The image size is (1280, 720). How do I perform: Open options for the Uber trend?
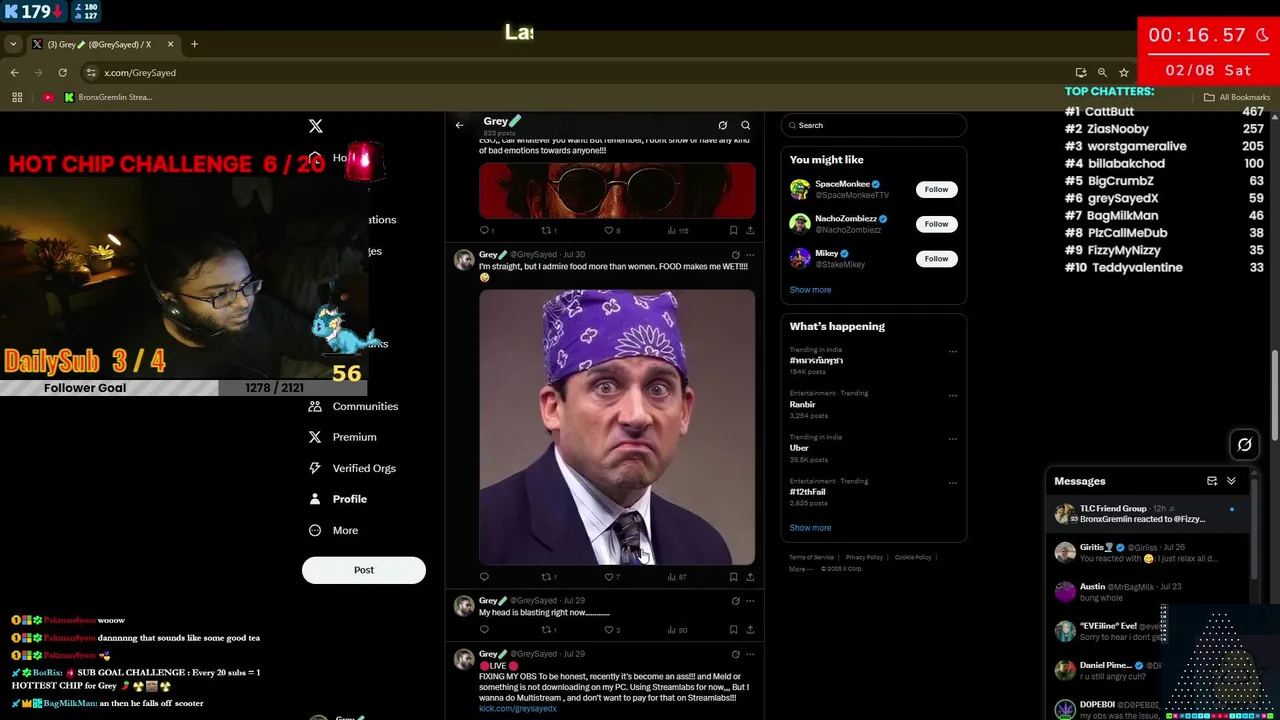[x=952, y=439]
